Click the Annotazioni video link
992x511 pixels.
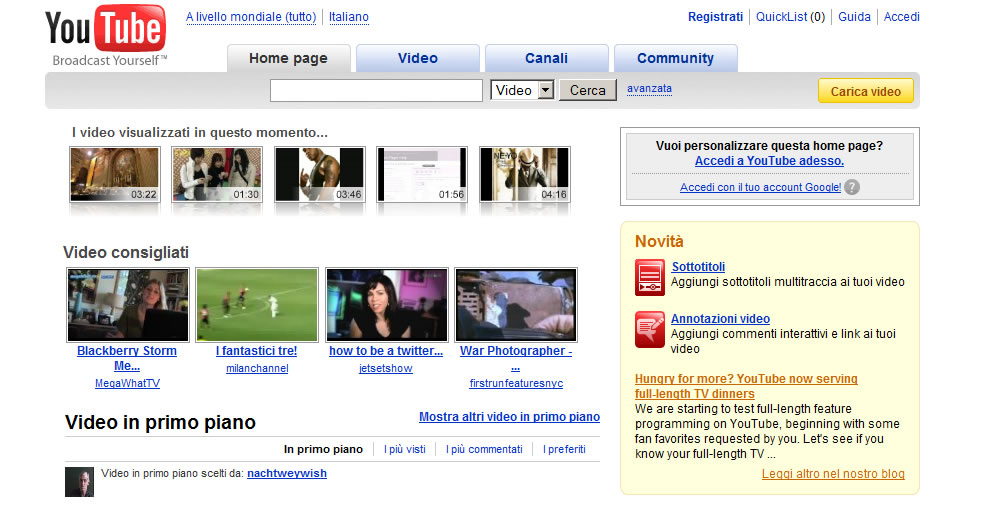click(x=721, y=319)
